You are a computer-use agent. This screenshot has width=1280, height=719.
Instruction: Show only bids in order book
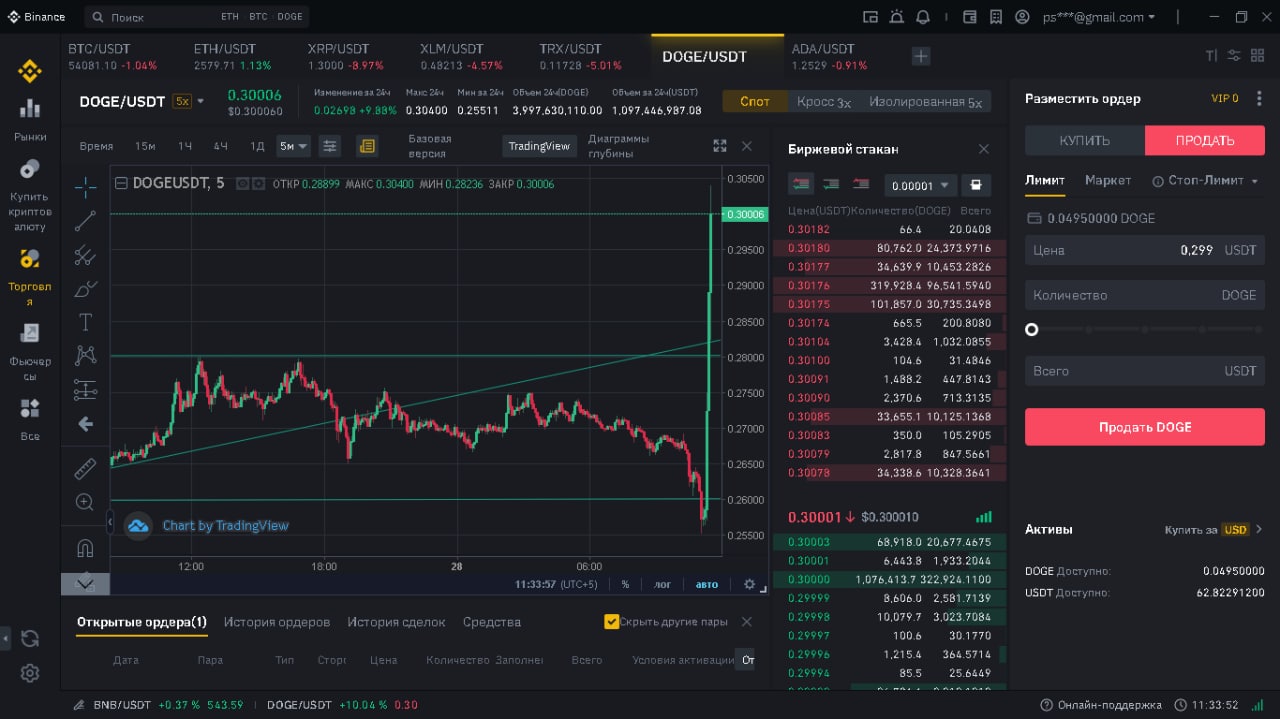[830, 184]
